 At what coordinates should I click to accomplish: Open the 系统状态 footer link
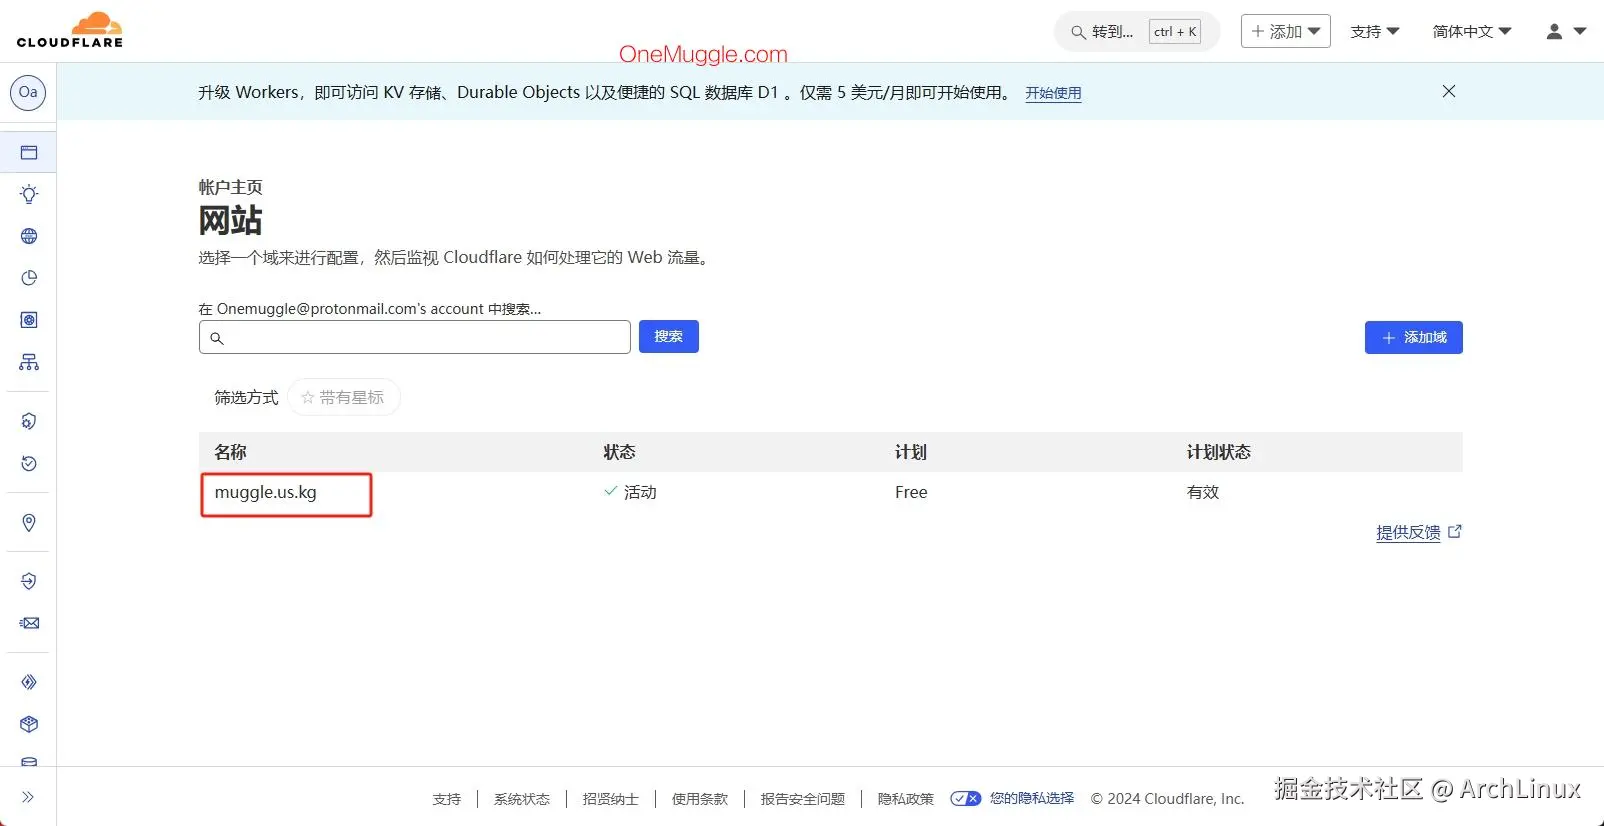[522, 799]
